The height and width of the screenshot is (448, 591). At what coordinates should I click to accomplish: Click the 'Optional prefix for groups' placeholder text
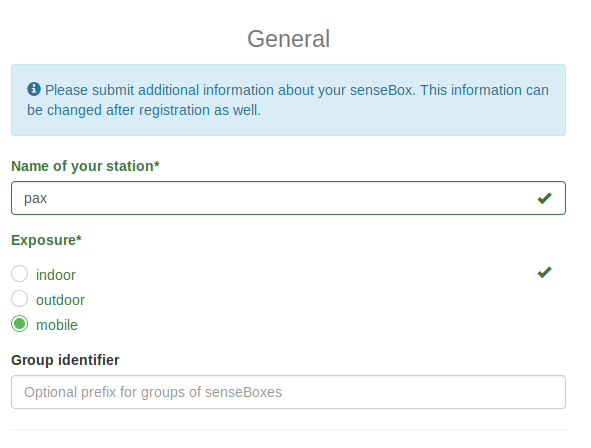click(x=153, y=392)
